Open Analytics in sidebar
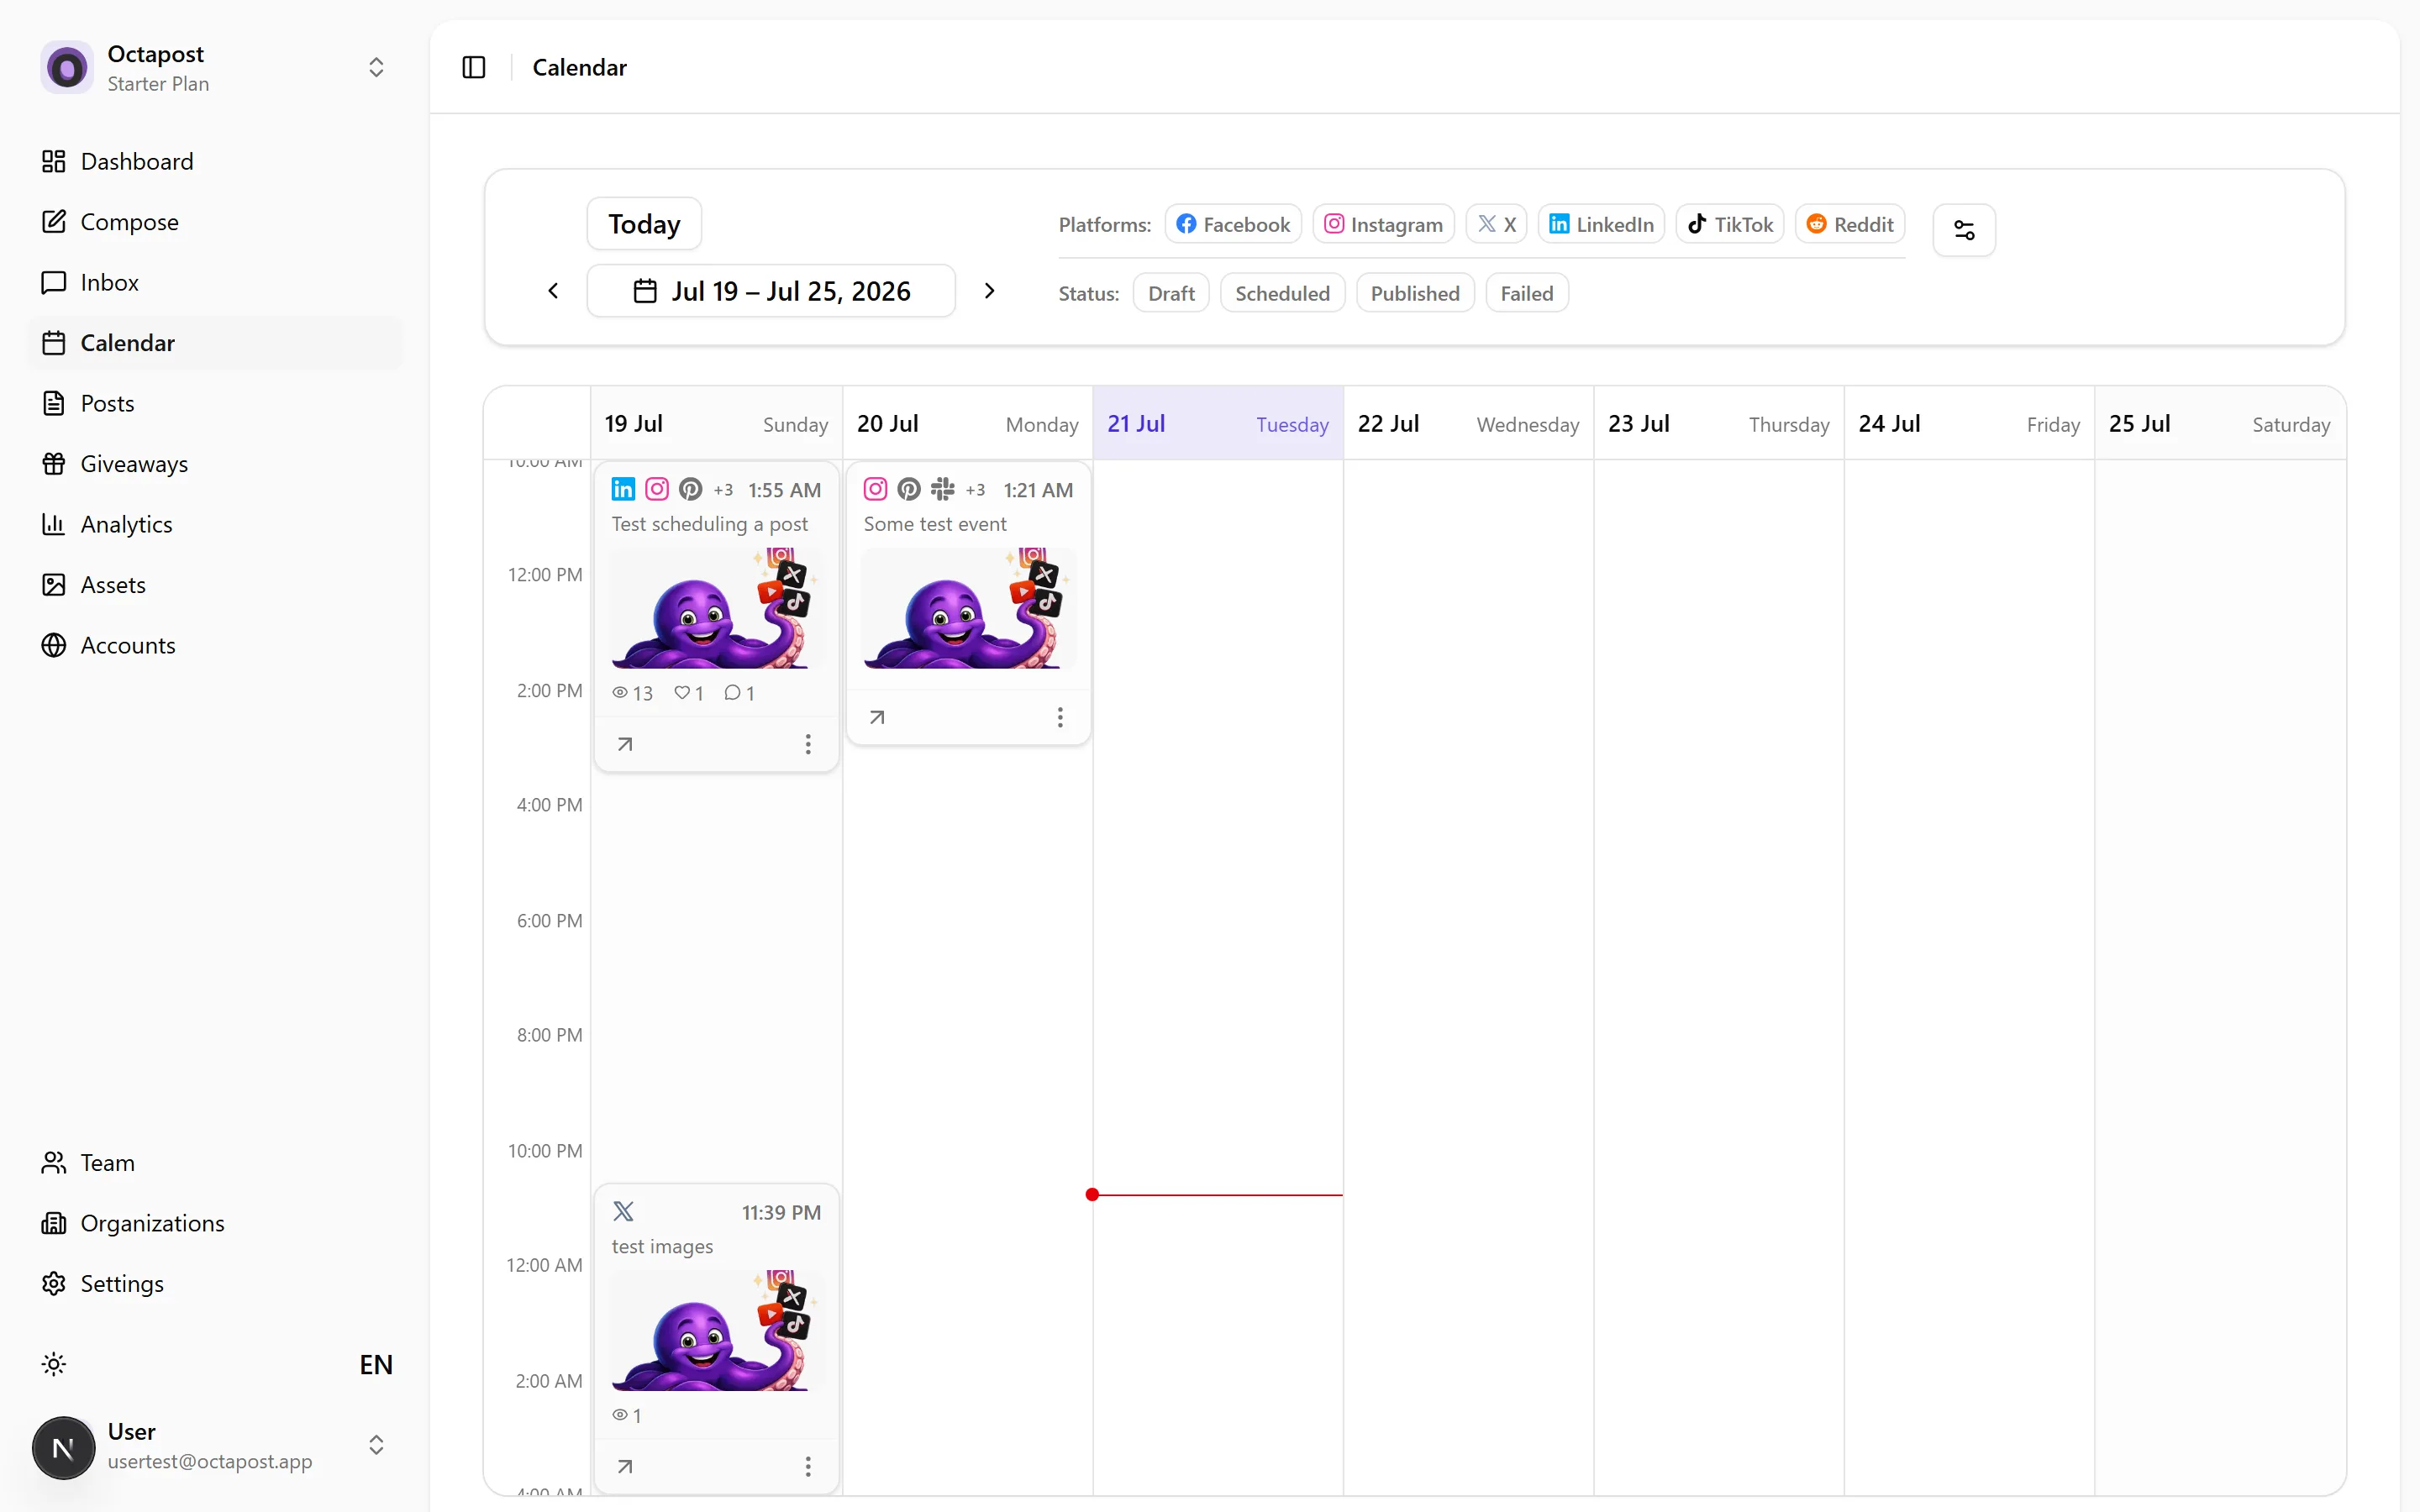Image resolution: width=2420 pixels, height=1512 pixels. click(216, 524)
